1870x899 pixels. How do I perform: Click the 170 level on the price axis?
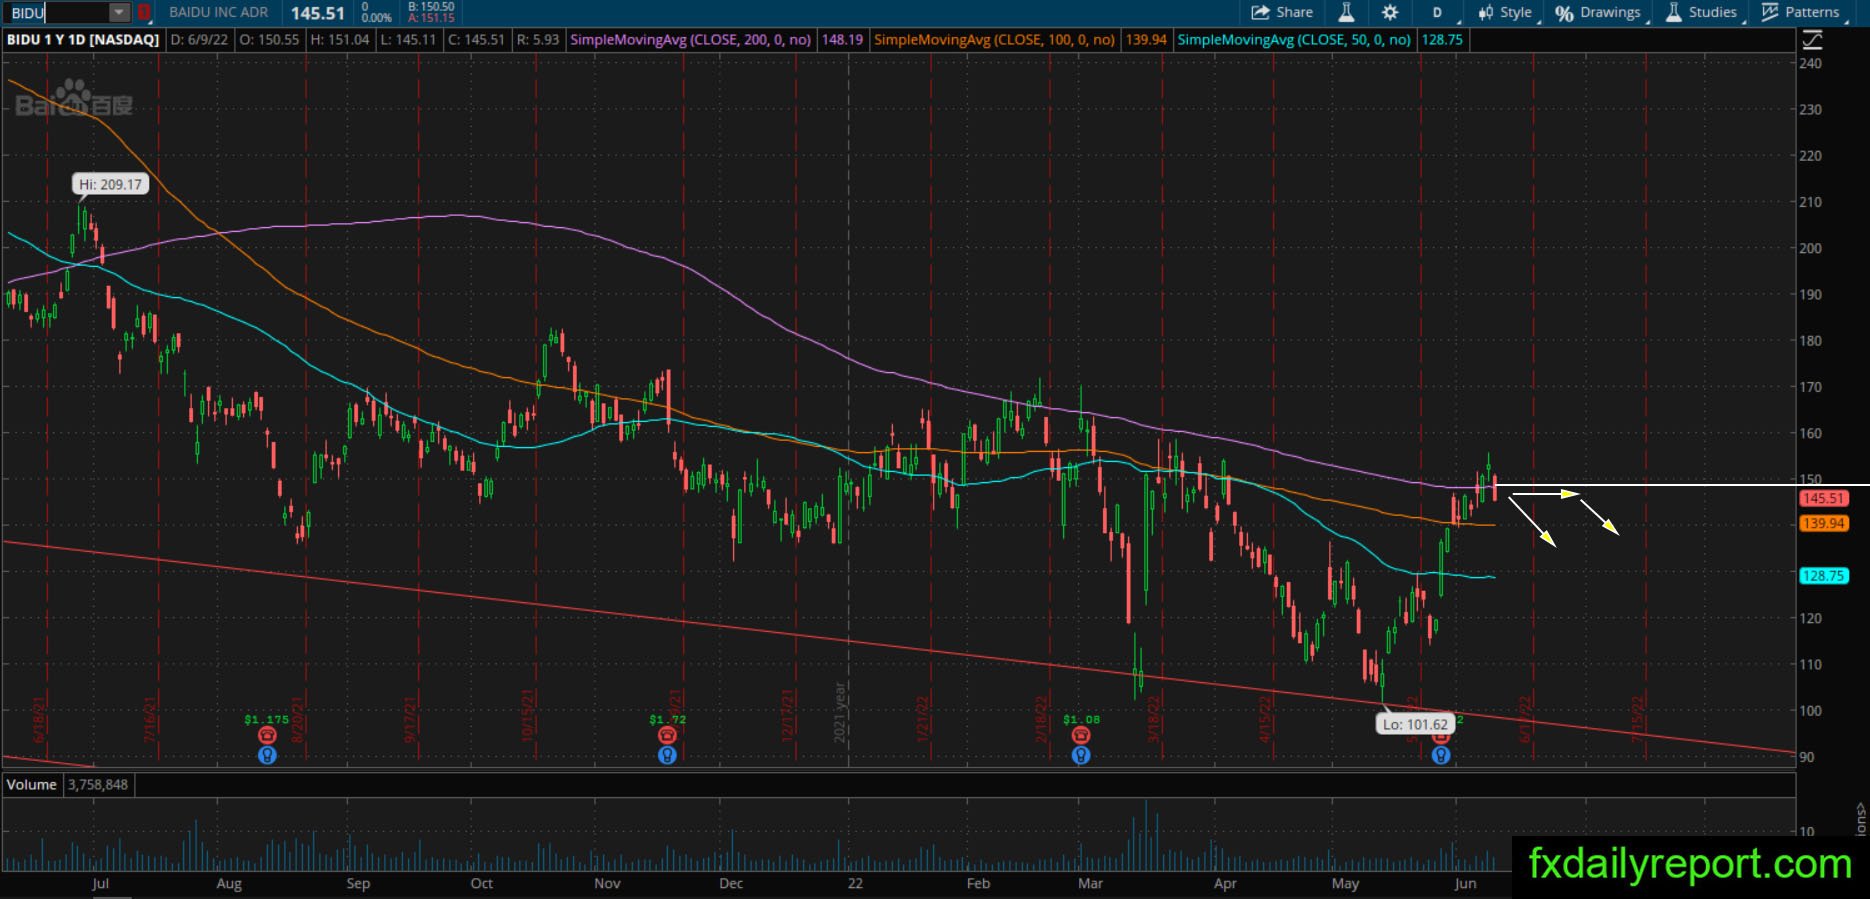click(x=1810, y=387)
